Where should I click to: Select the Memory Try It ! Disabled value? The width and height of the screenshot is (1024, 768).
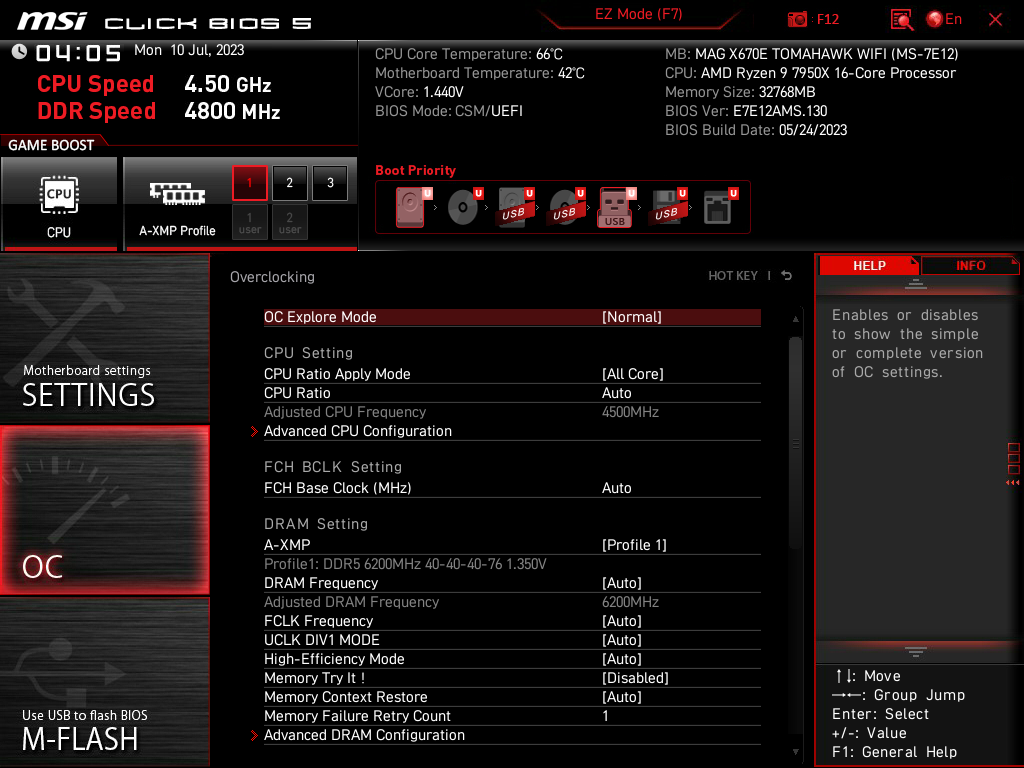click(635, 678)
